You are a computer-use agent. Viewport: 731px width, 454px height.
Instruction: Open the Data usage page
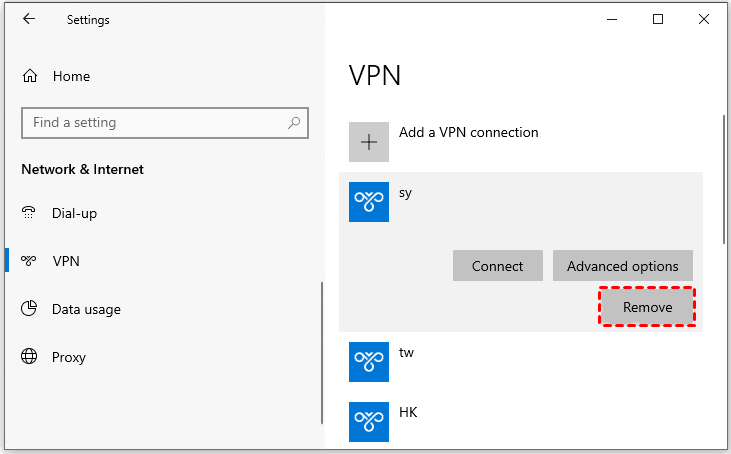pos(86,309)
